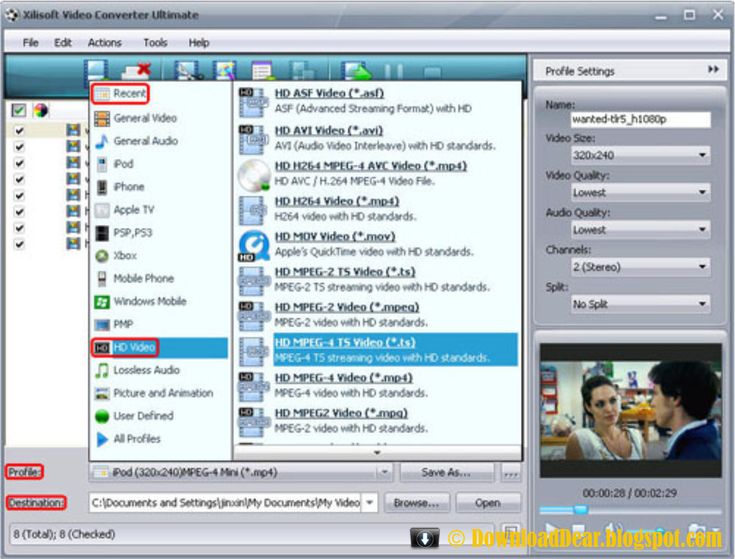Open the Video Quality dropdown
This screenshot has width=735, height=559.
[640, 192]
